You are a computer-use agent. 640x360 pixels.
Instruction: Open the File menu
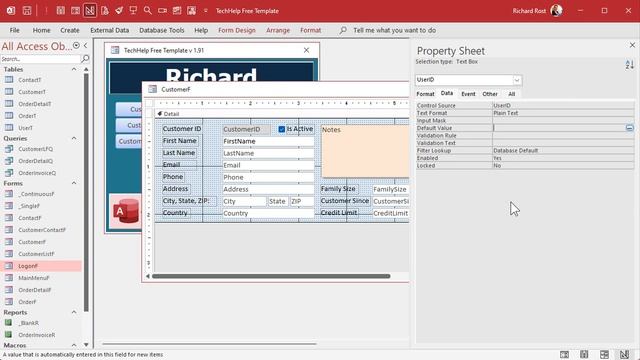point(15,30)
